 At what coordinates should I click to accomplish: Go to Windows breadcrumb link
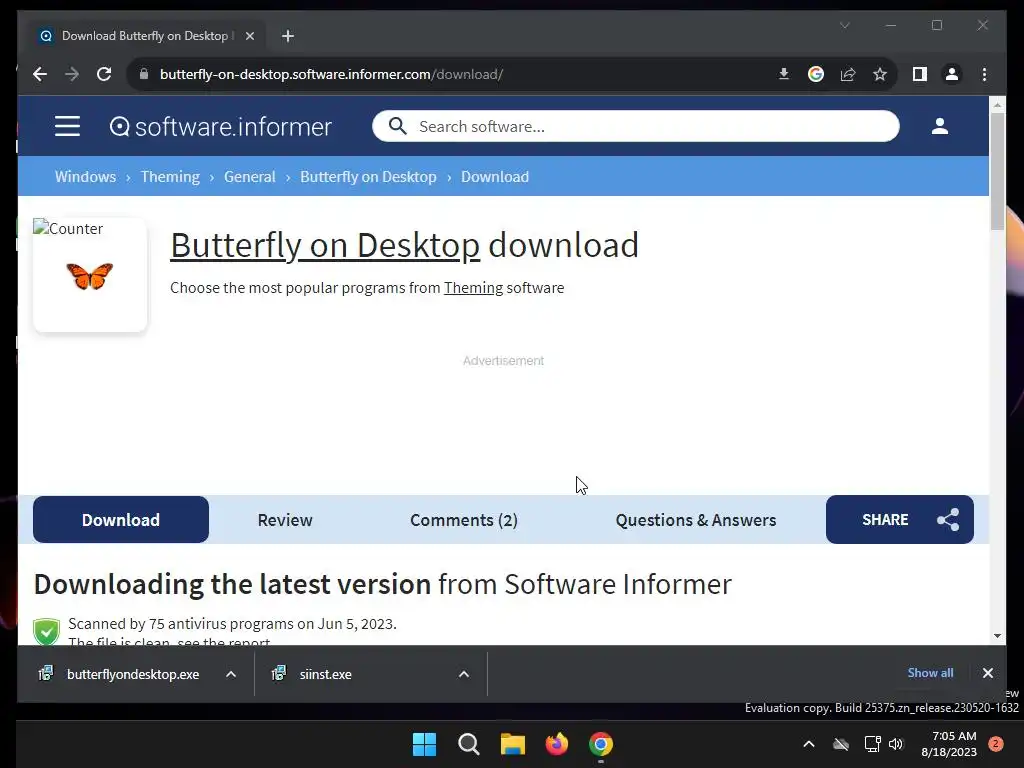[86, 177]
